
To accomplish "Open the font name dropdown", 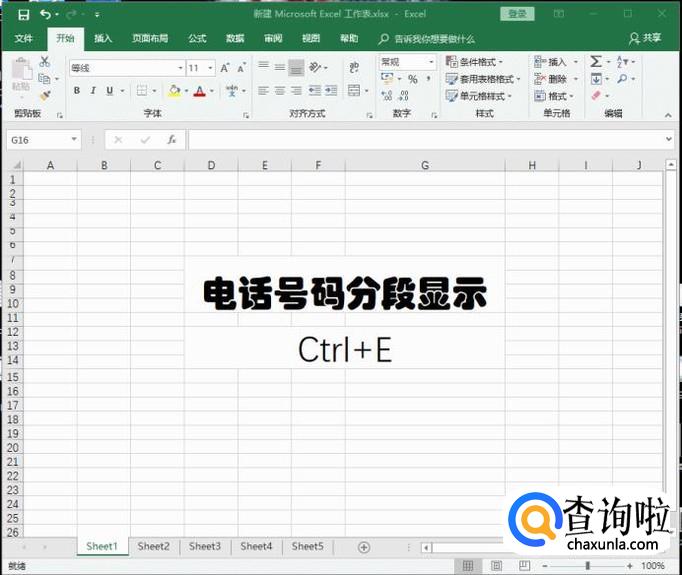I will [x=180, y=68].
